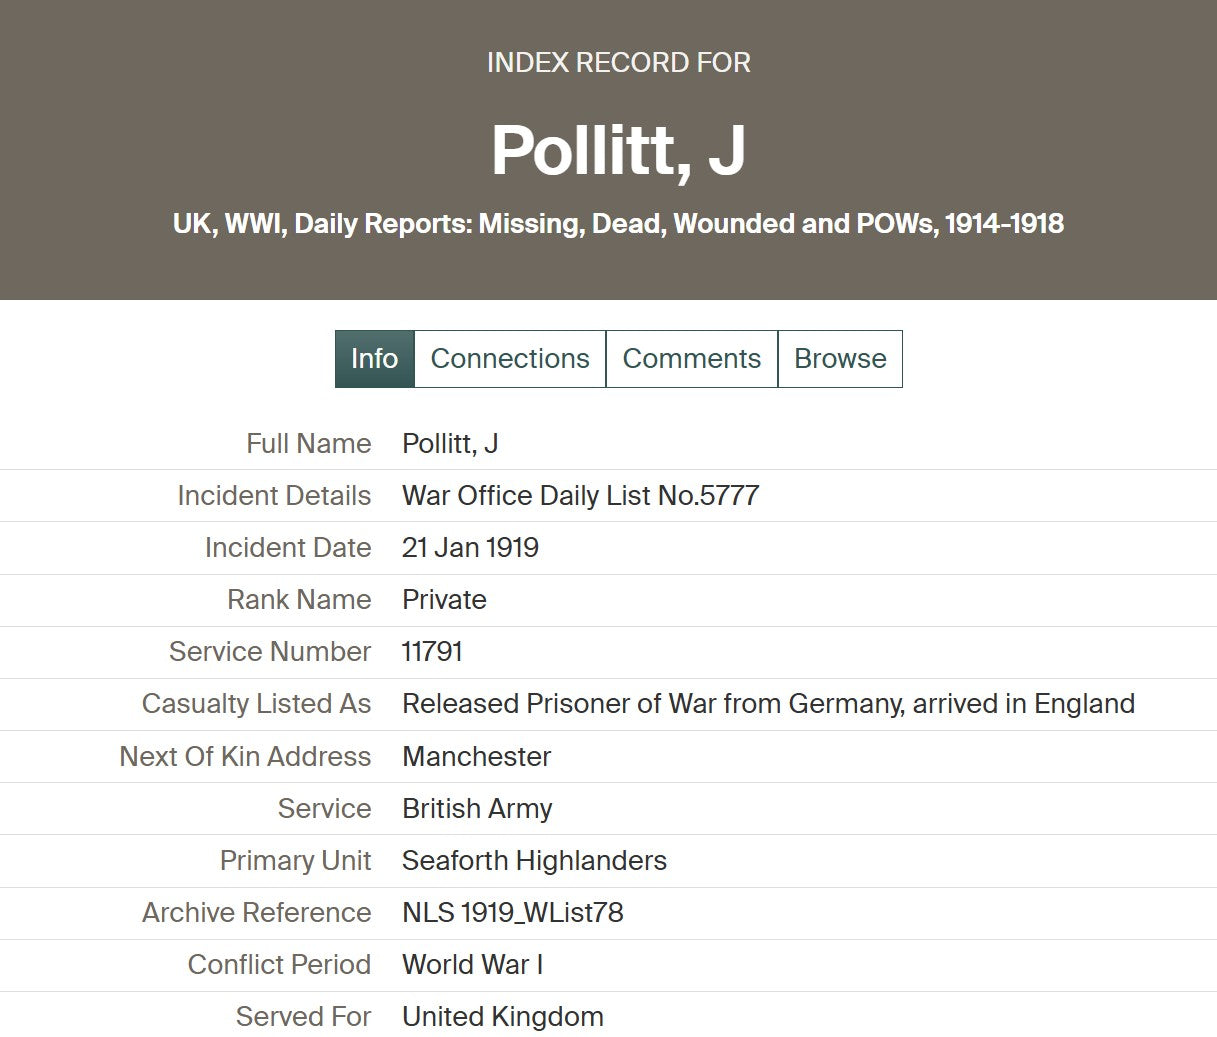
Task: Click the 'Seaforth Highlanders' primary unit value
Action: [x=534, y=861]
